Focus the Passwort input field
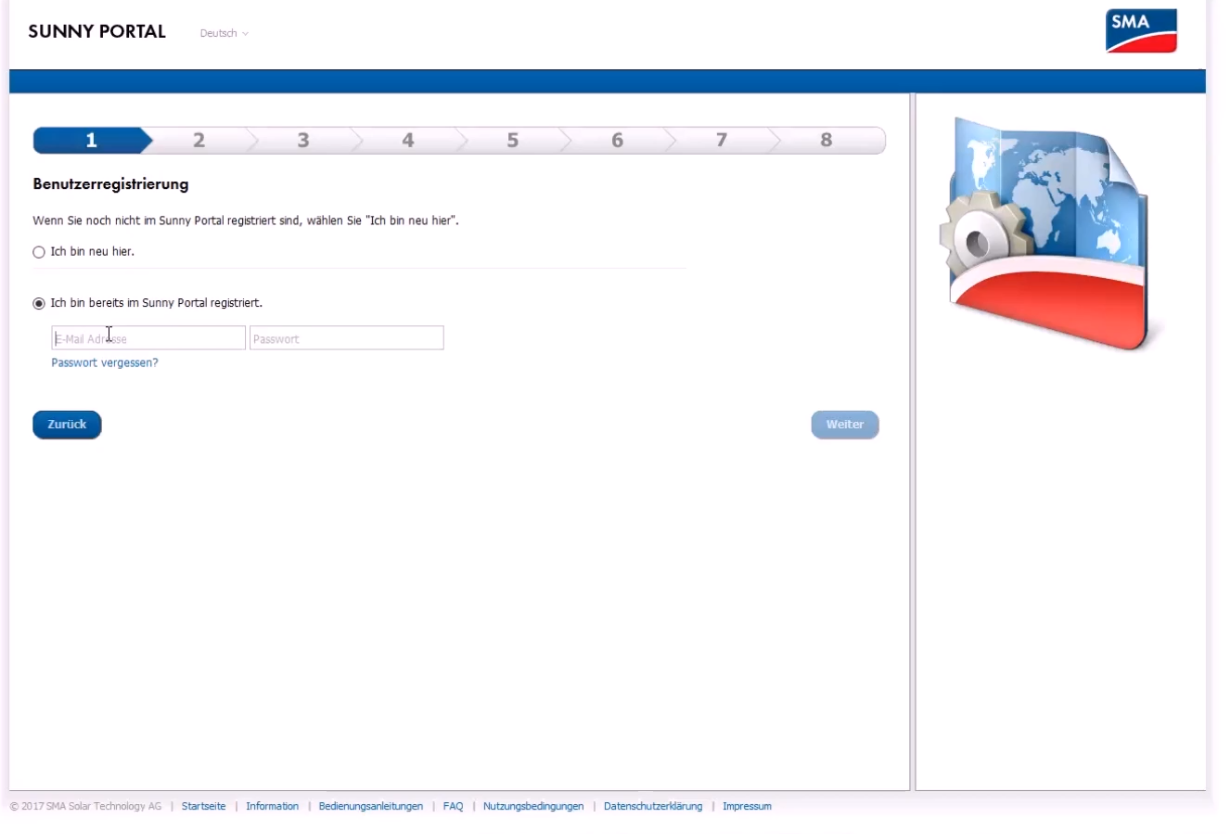The width and height of the screenshot is (1226, 834). coord(346,338)
